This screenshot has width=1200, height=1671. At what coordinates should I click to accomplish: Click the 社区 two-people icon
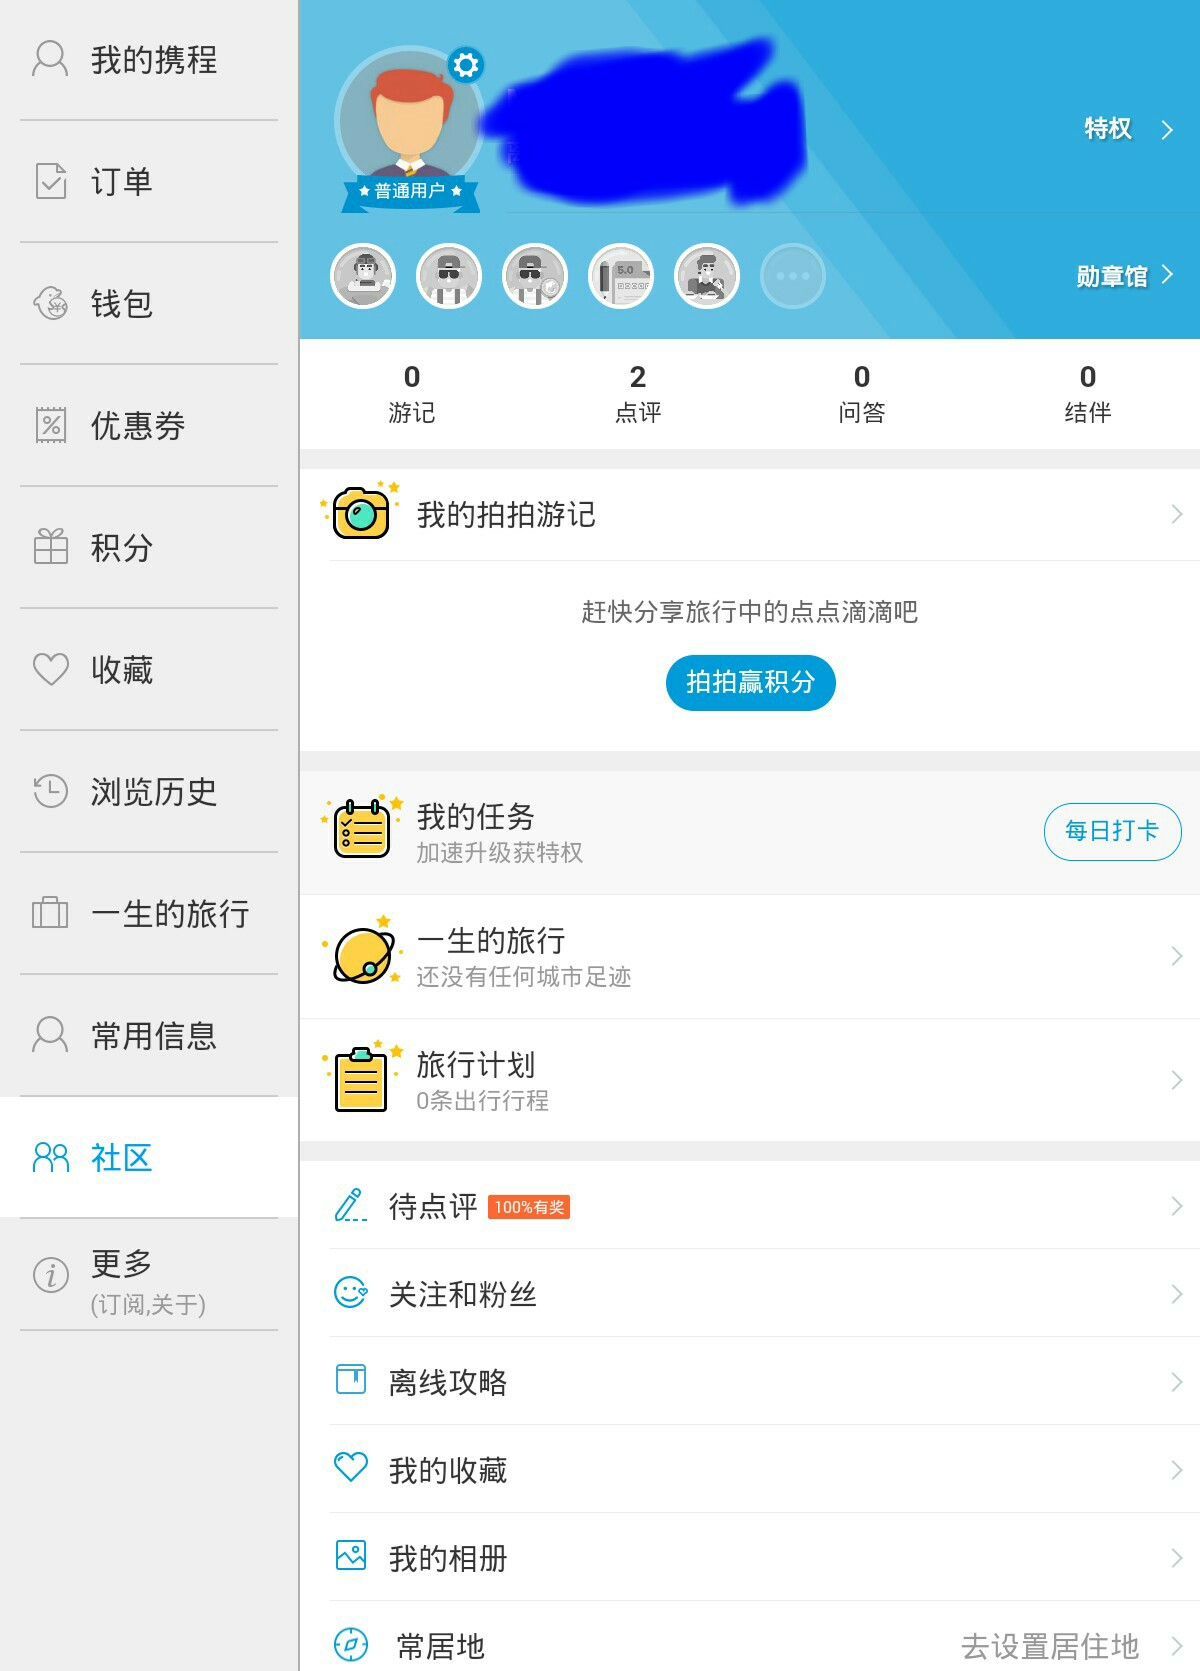coord(50,1157)
